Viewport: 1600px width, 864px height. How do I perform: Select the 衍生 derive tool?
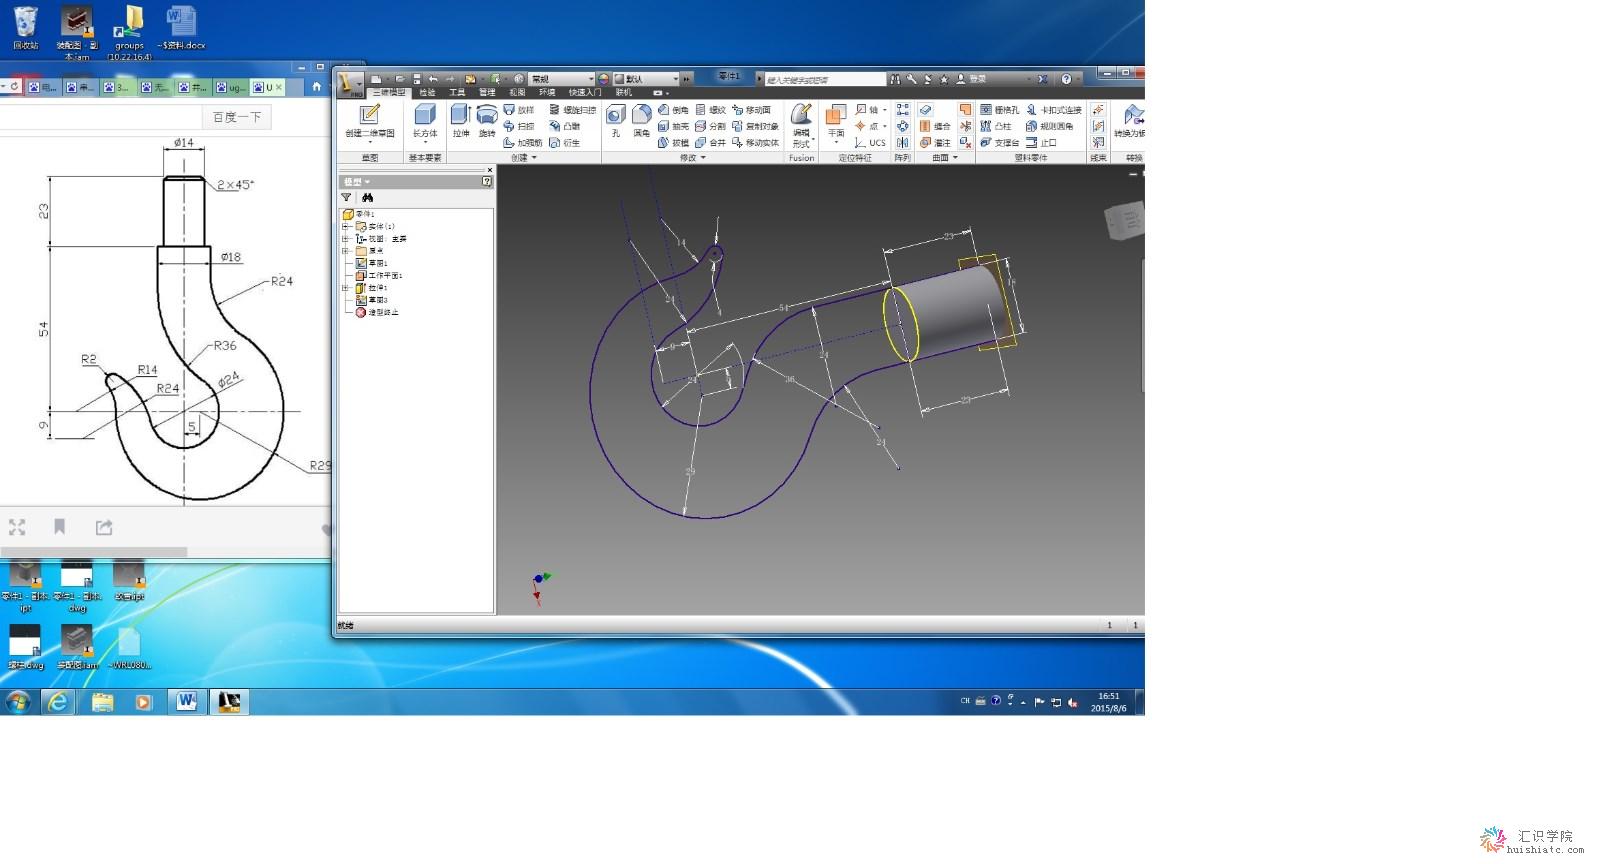coord(565,142)
